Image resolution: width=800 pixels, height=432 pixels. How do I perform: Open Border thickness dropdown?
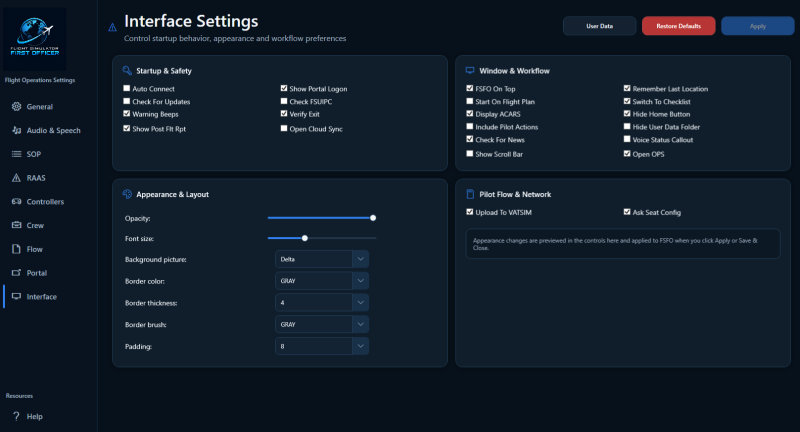322,302
